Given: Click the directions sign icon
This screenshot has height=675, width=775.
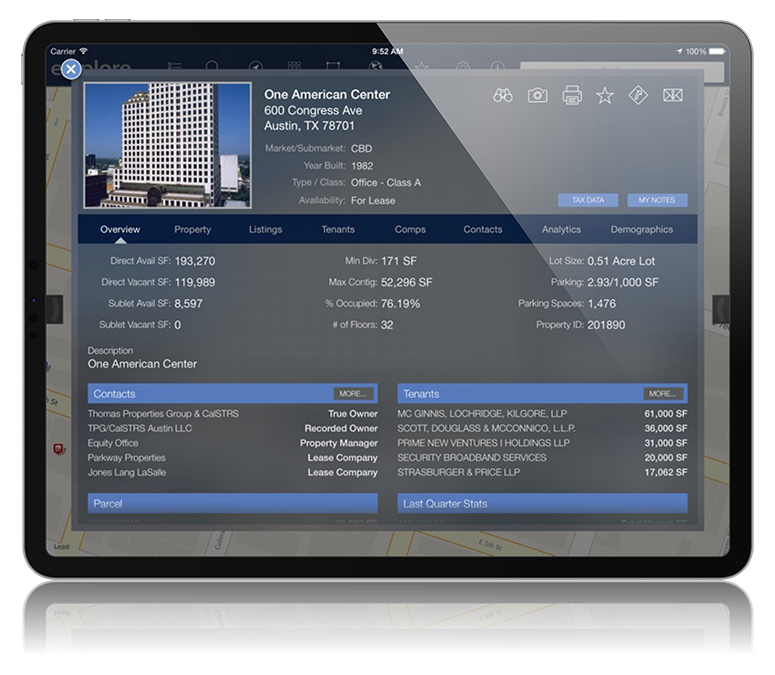Looking at the screenshot, I should (x=638, y=95).
